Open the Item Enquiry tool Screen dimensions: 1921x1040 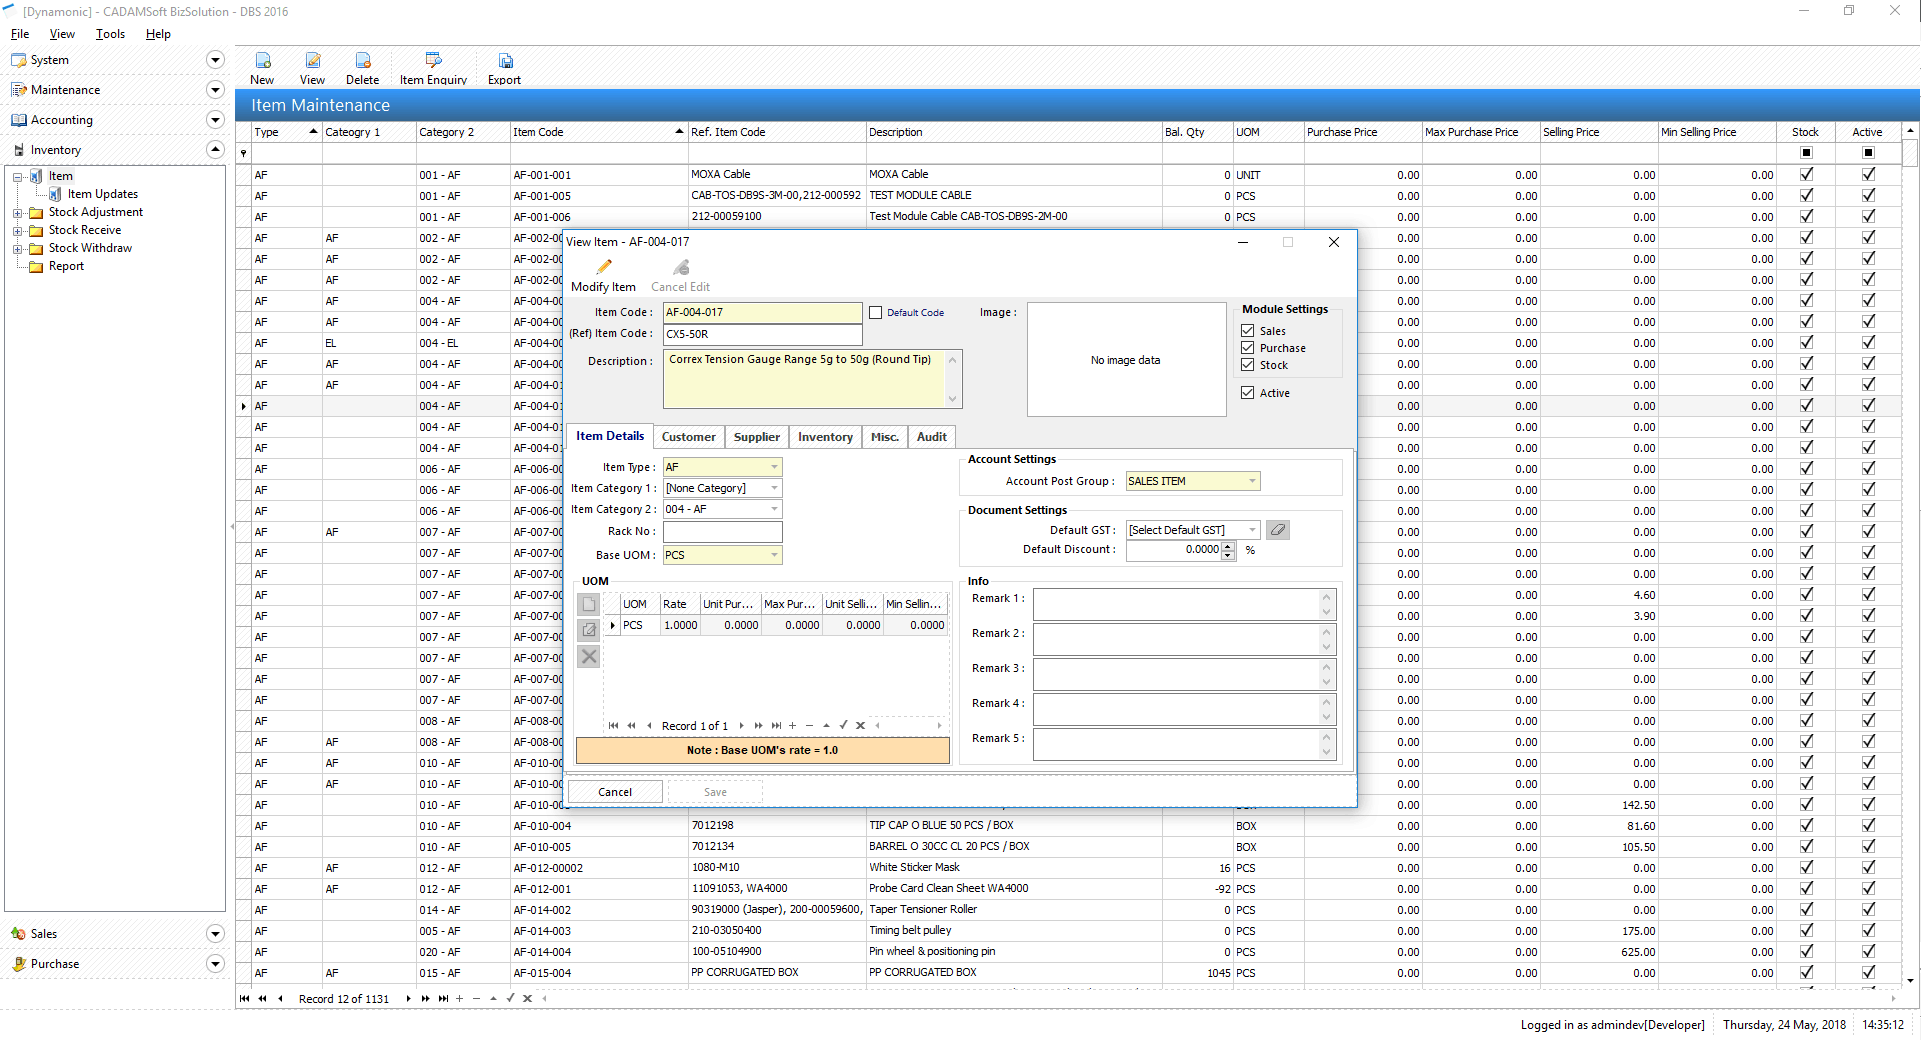(x=433, y=62)
